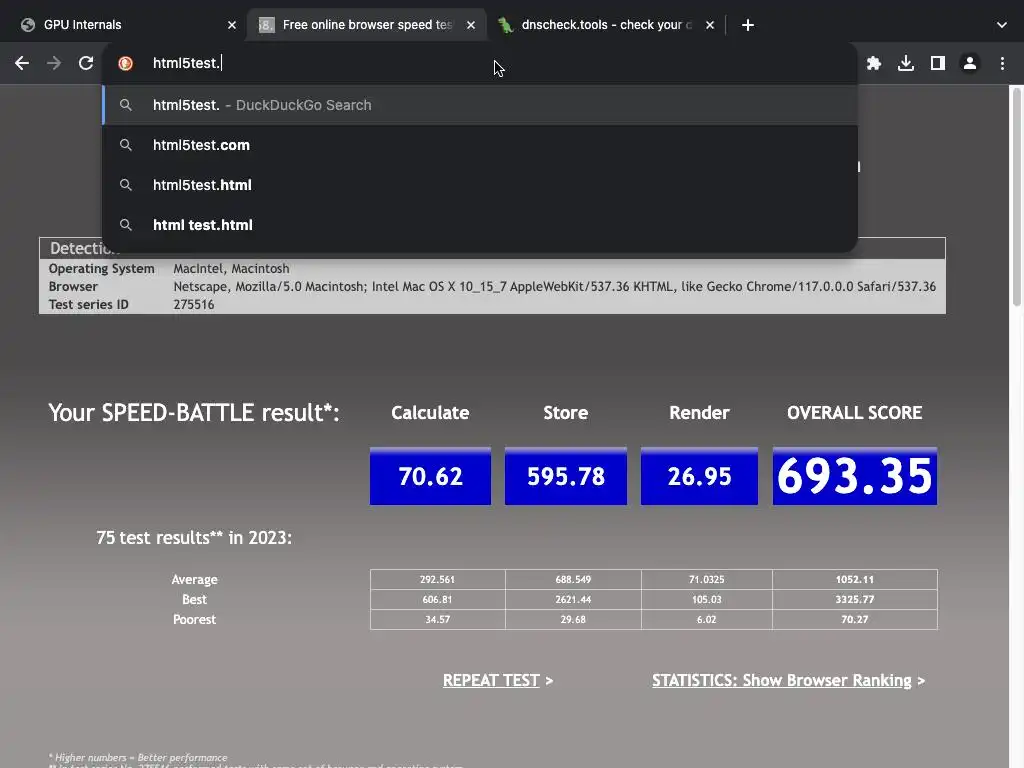Screen dimensions: 1024x768
Task: Click the OVERALL SCORE column heading
Action: [x=855, y=413]
